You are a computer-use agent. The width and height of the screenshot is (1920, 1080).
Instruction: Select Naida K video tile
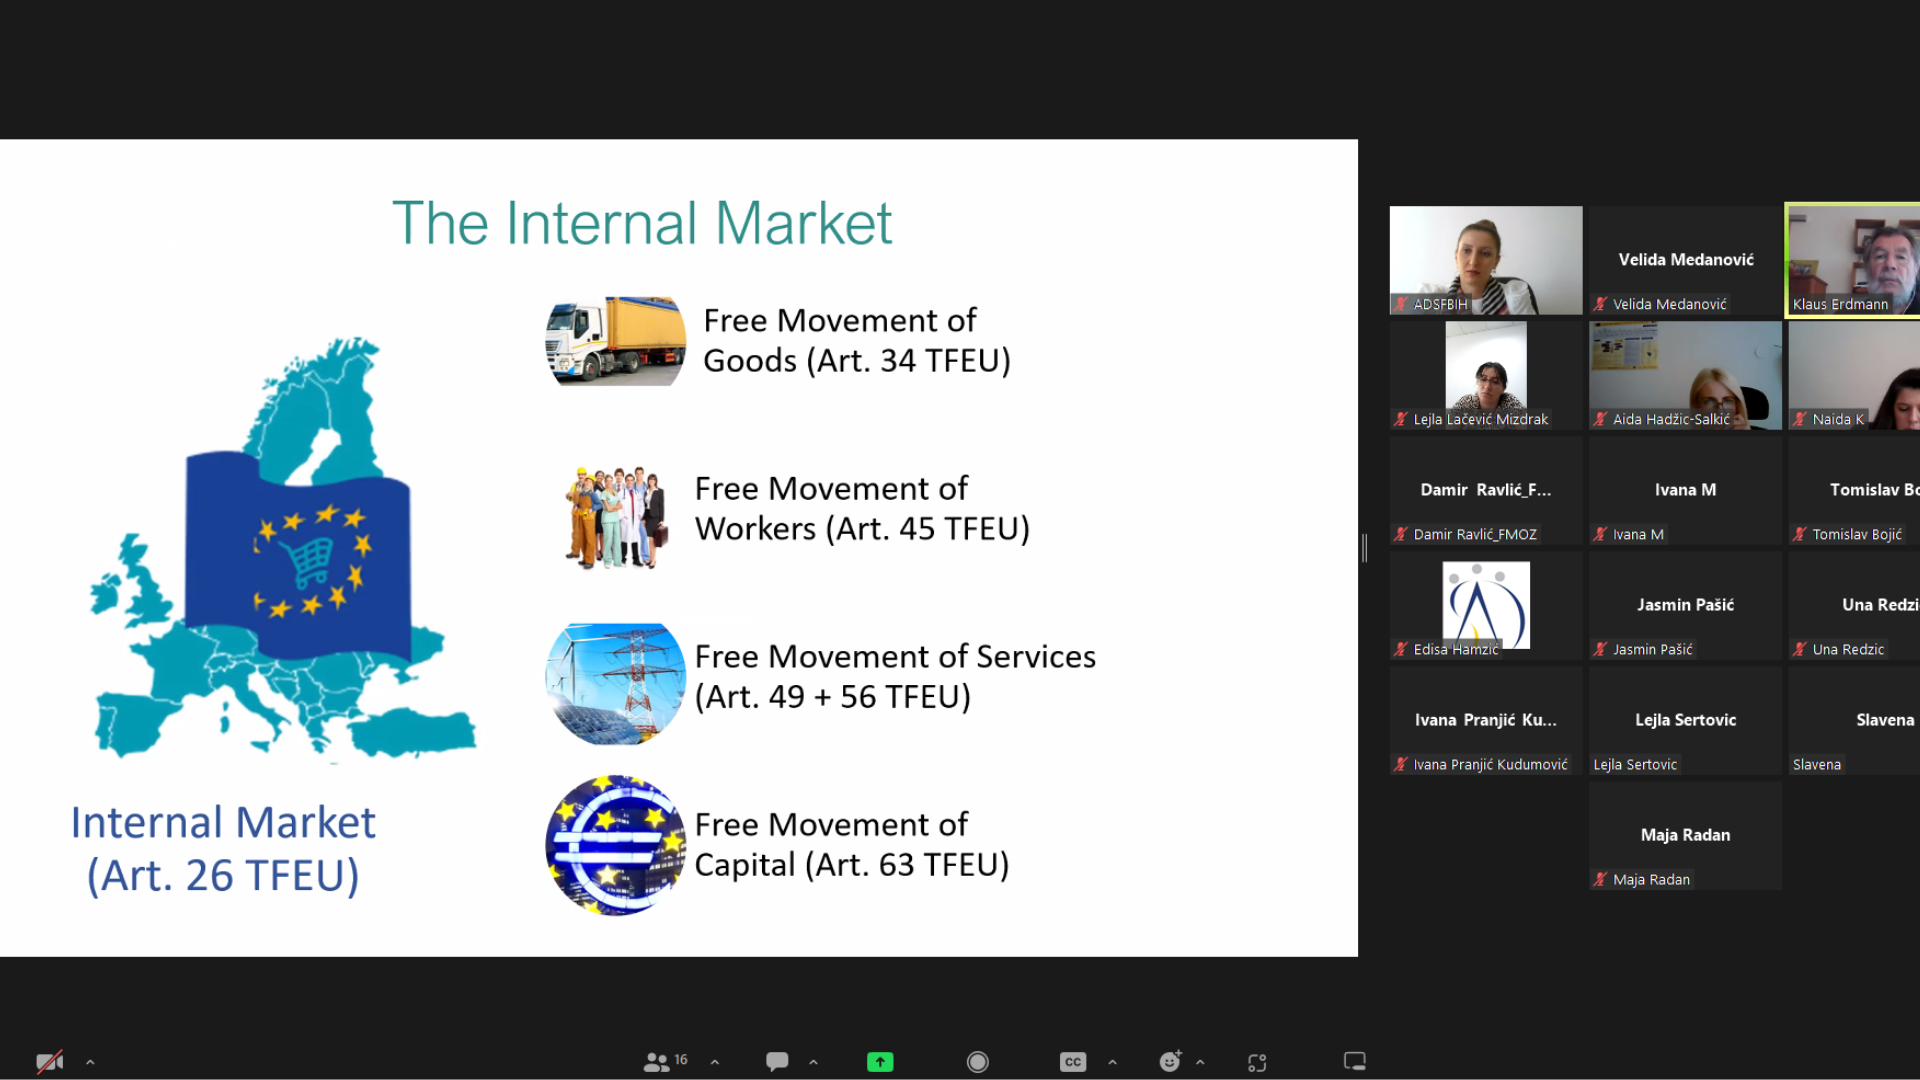click(x=1854, y=375)
